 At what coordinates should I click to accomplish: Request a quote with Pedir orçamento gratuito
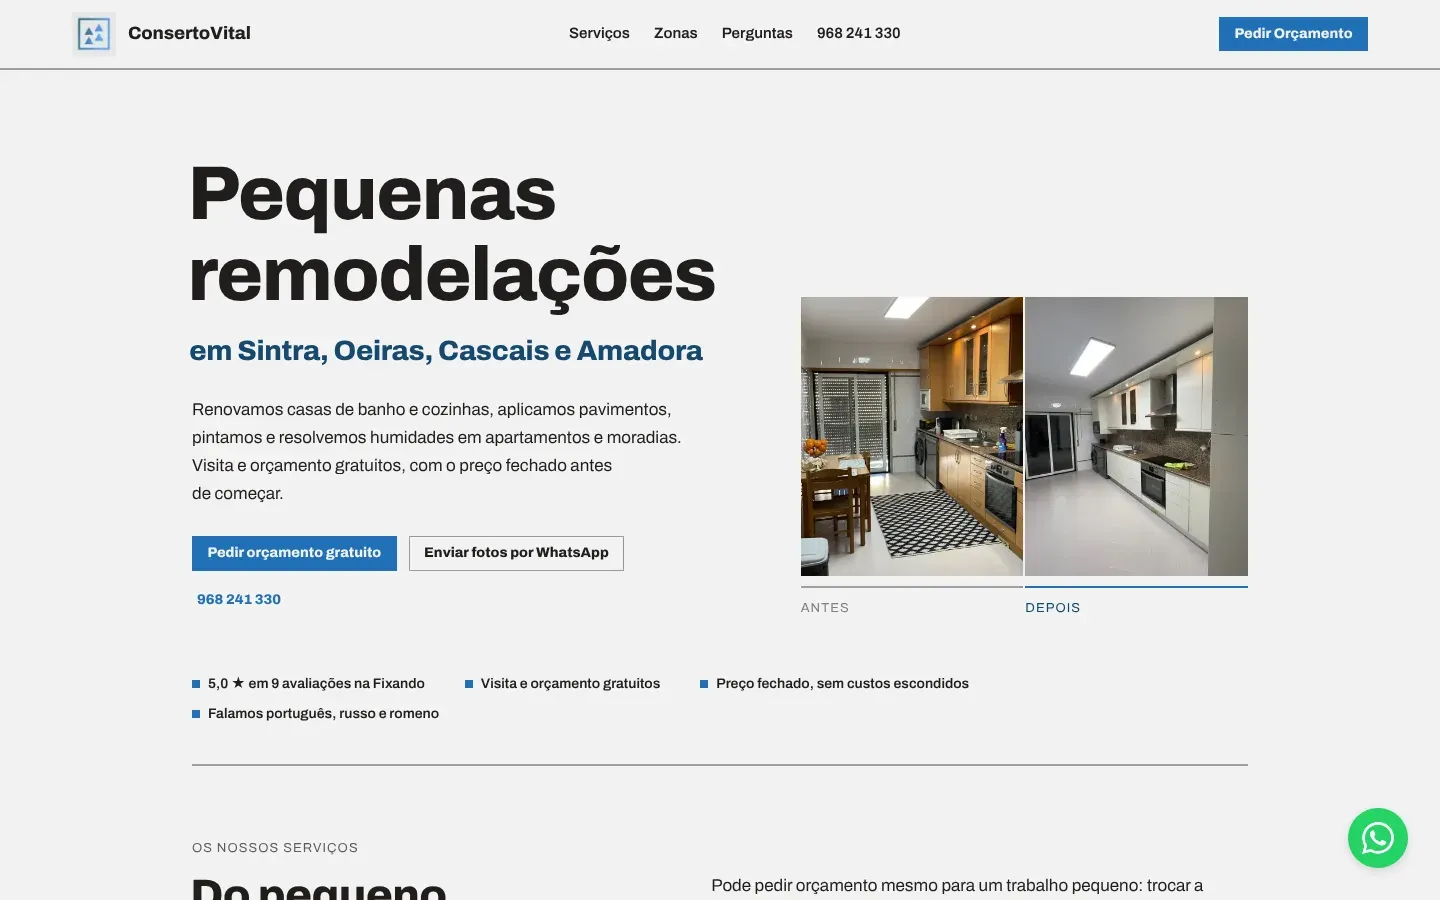(294, 553)
